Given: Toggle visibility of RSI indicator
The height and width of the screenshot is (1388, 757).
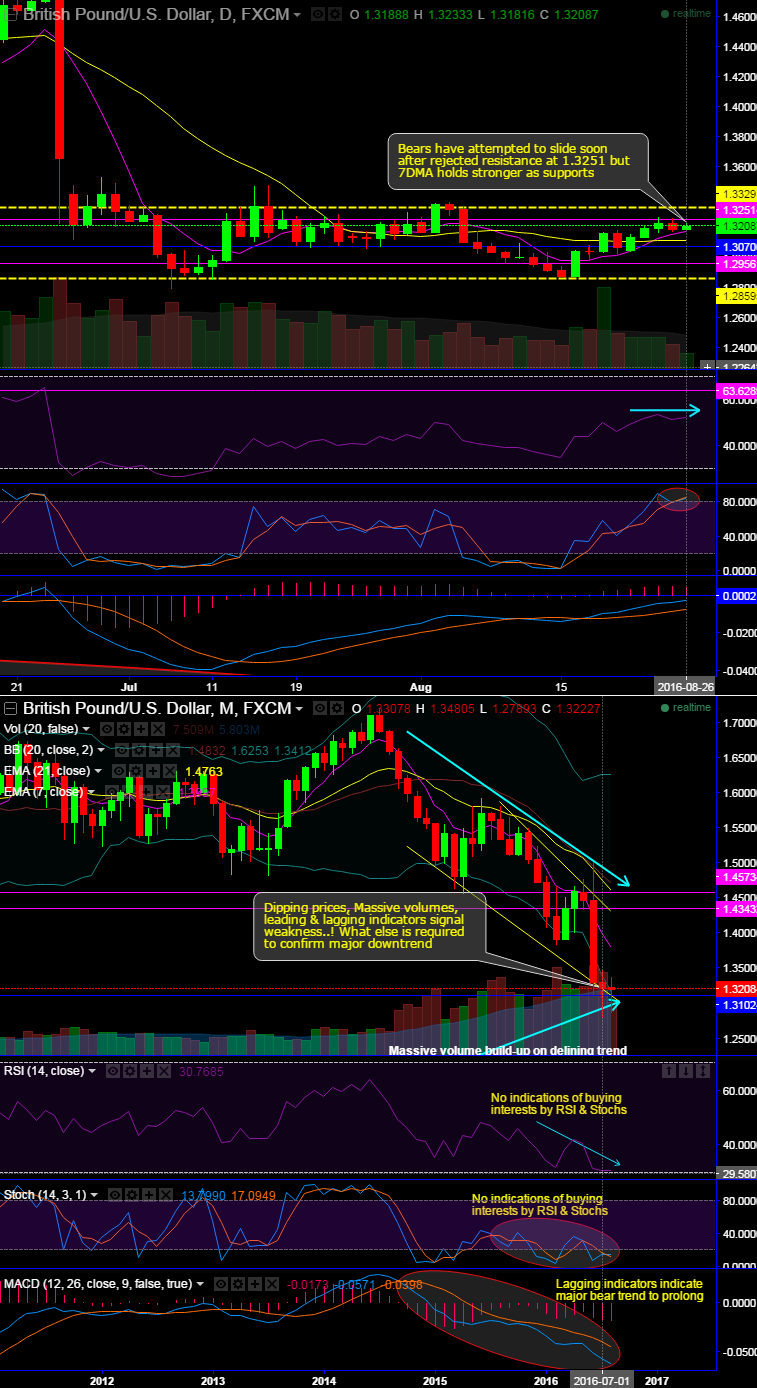Looking at the screenshot, I should pos(113,1071).
